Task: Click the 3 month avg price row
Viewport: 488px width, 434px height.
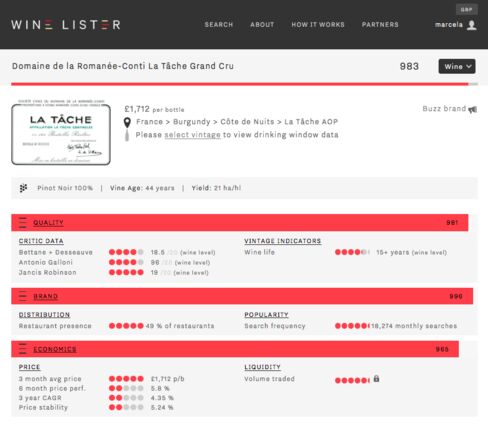Action: [x=102, y=379]
